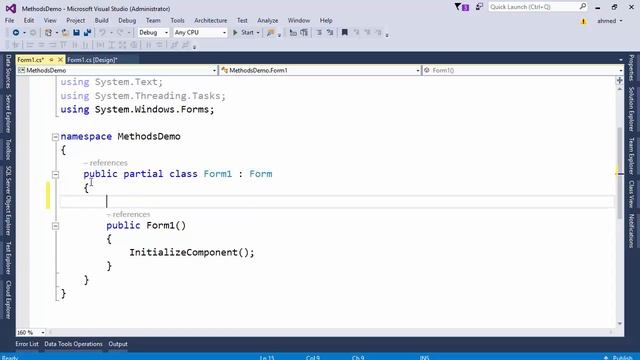
Task: Save the current file with Save icon
Action: 76,33
